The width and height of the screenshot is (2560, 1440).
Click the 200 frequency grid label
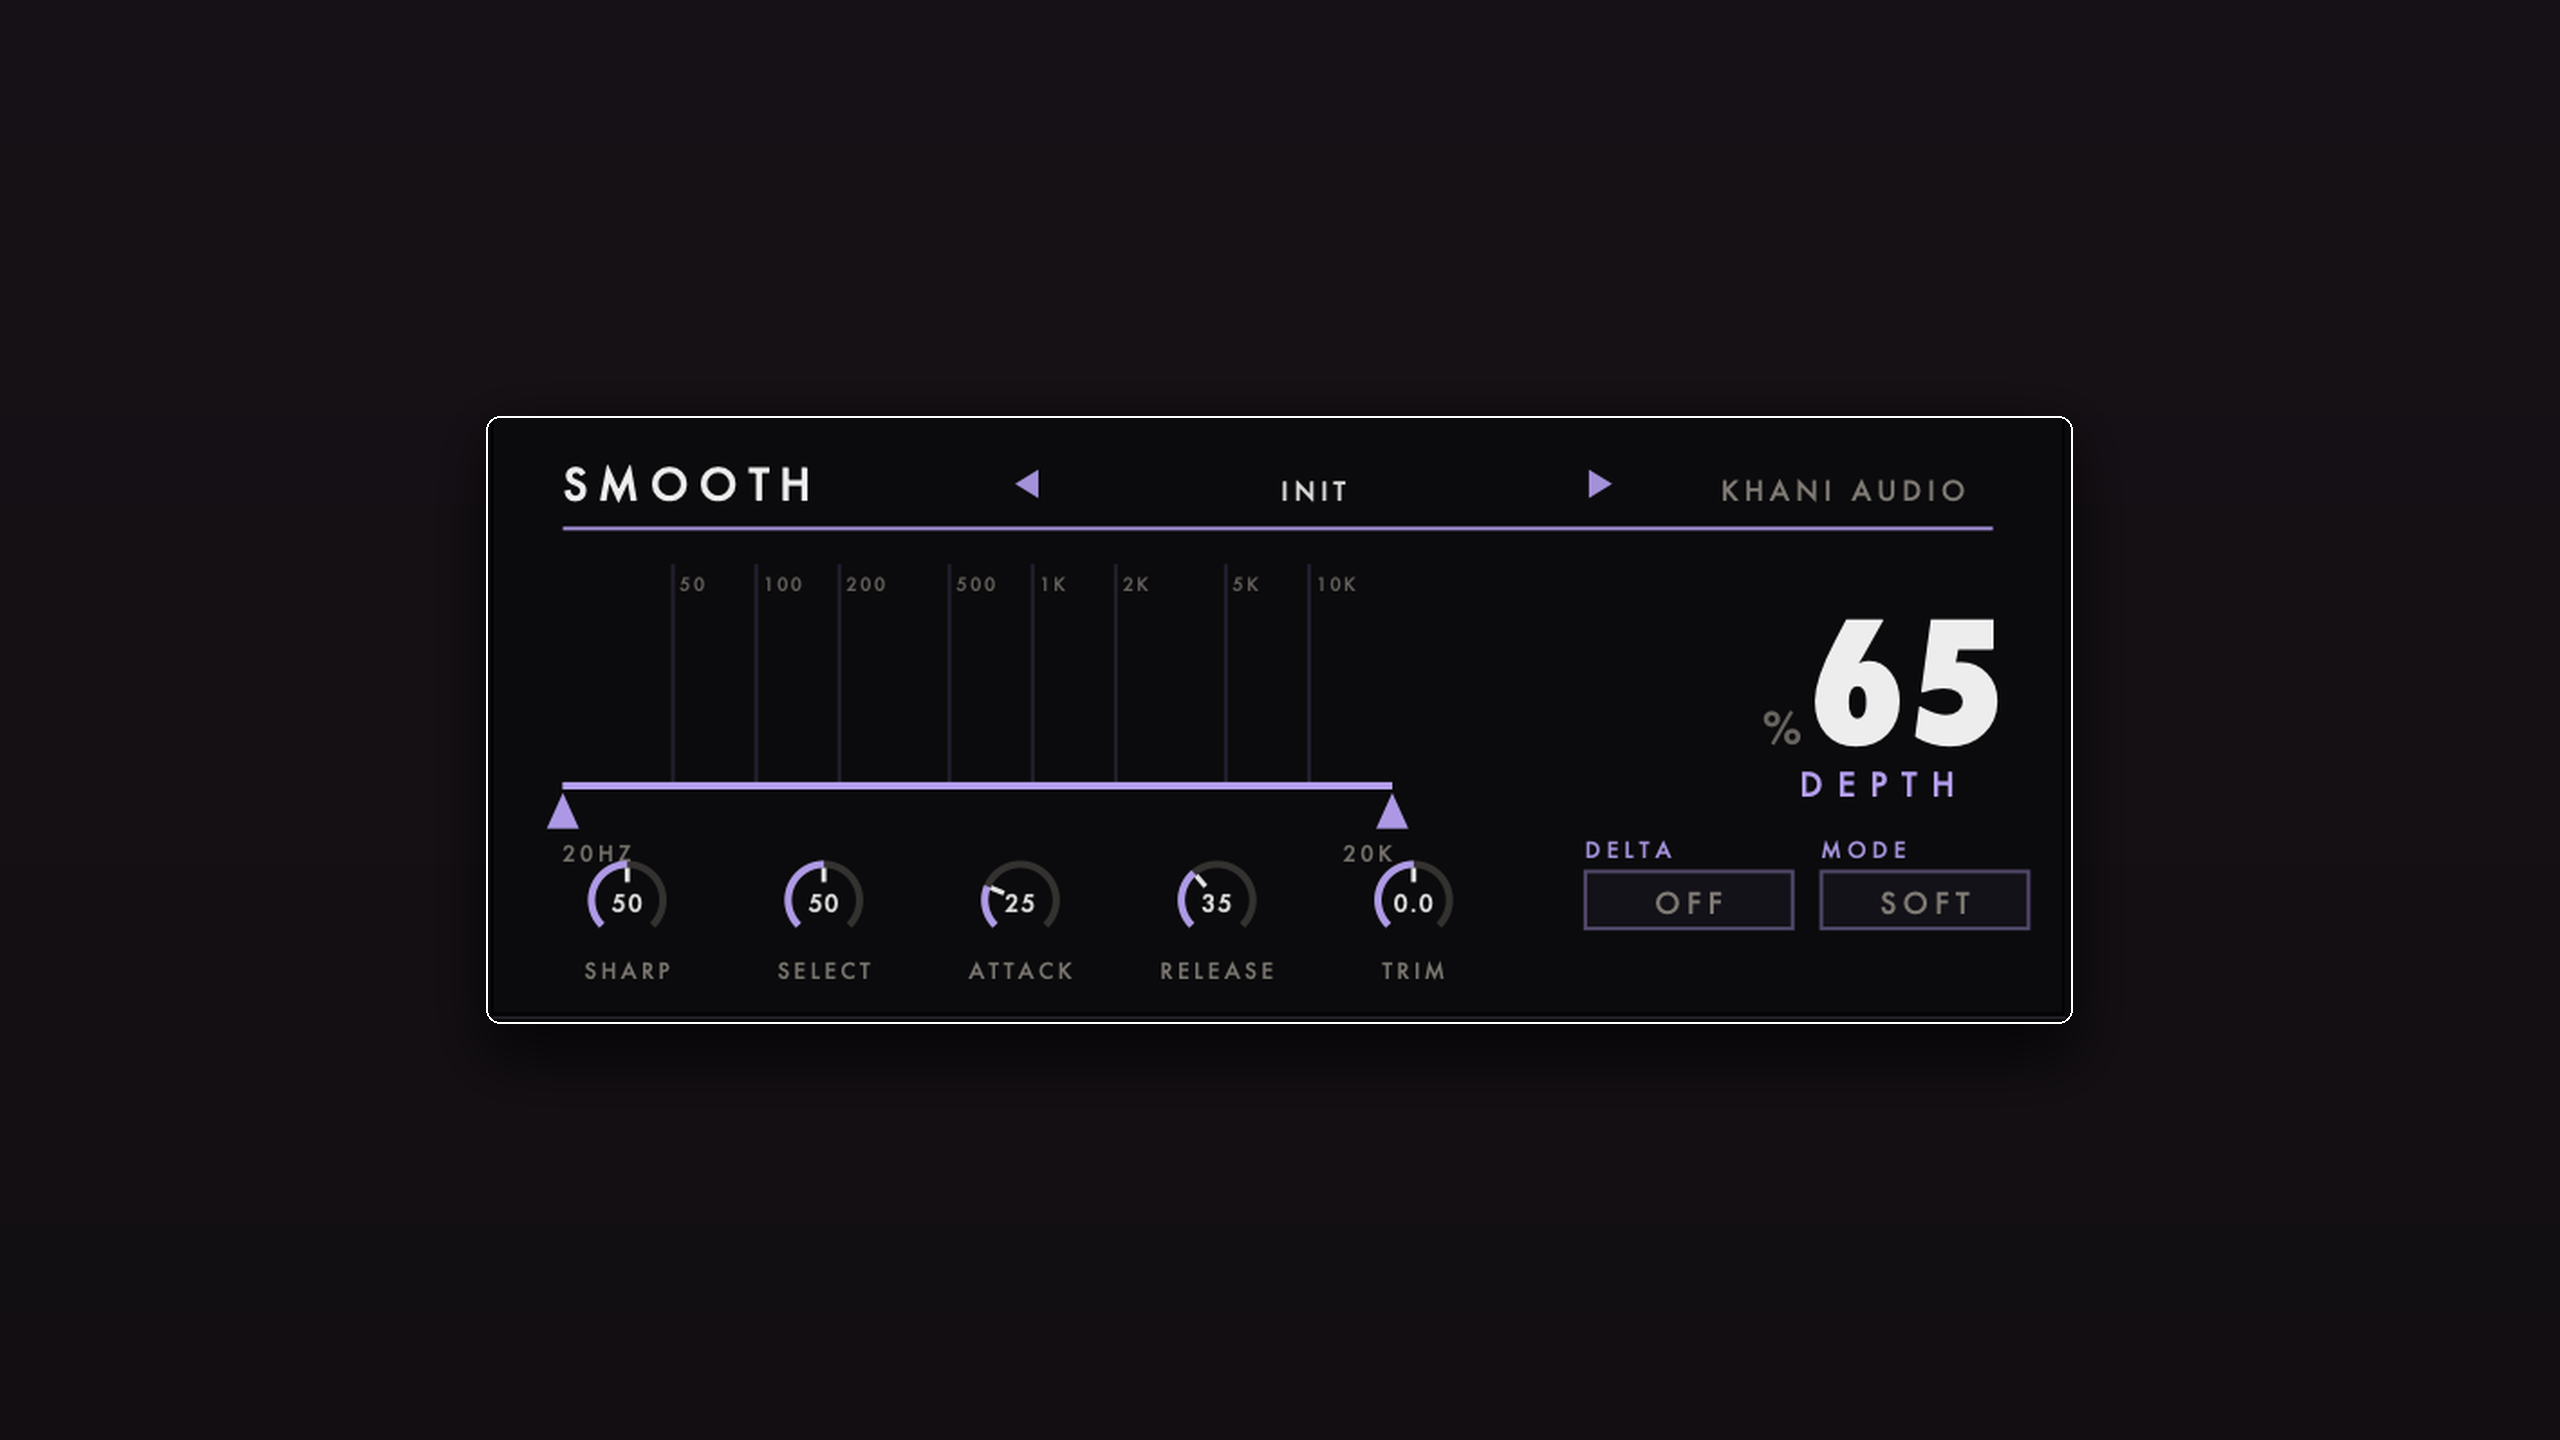866,585
